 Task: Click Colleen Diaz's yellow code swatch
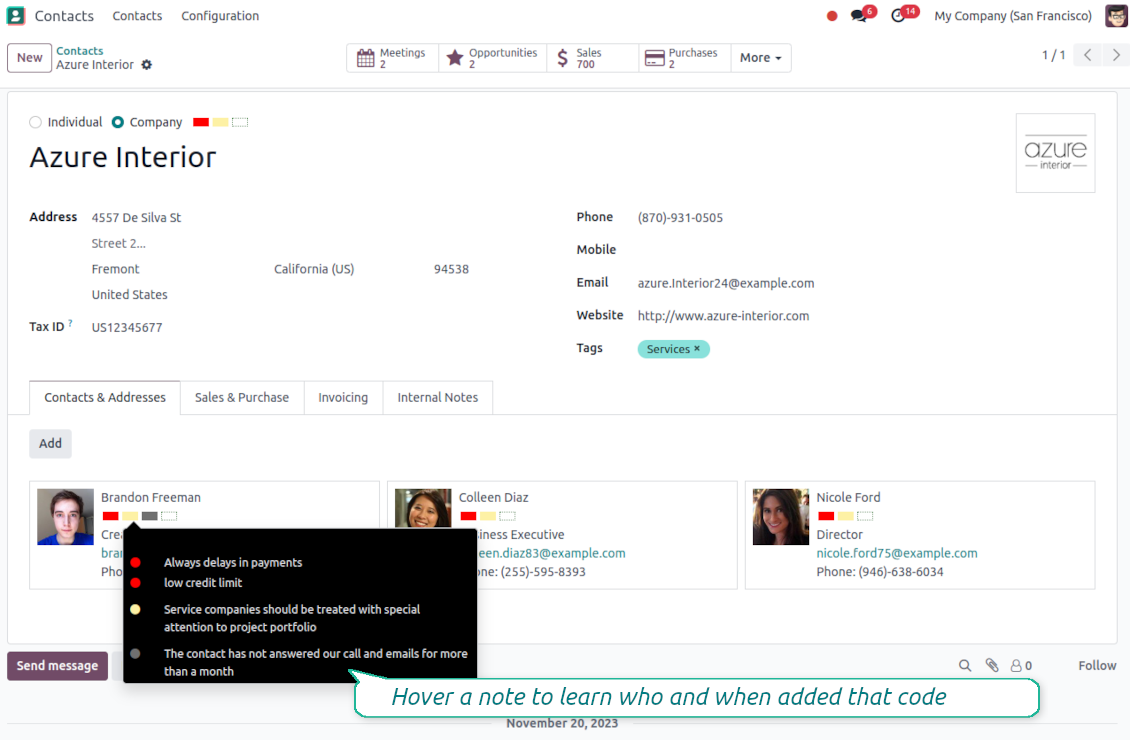(x=488, y=516)
